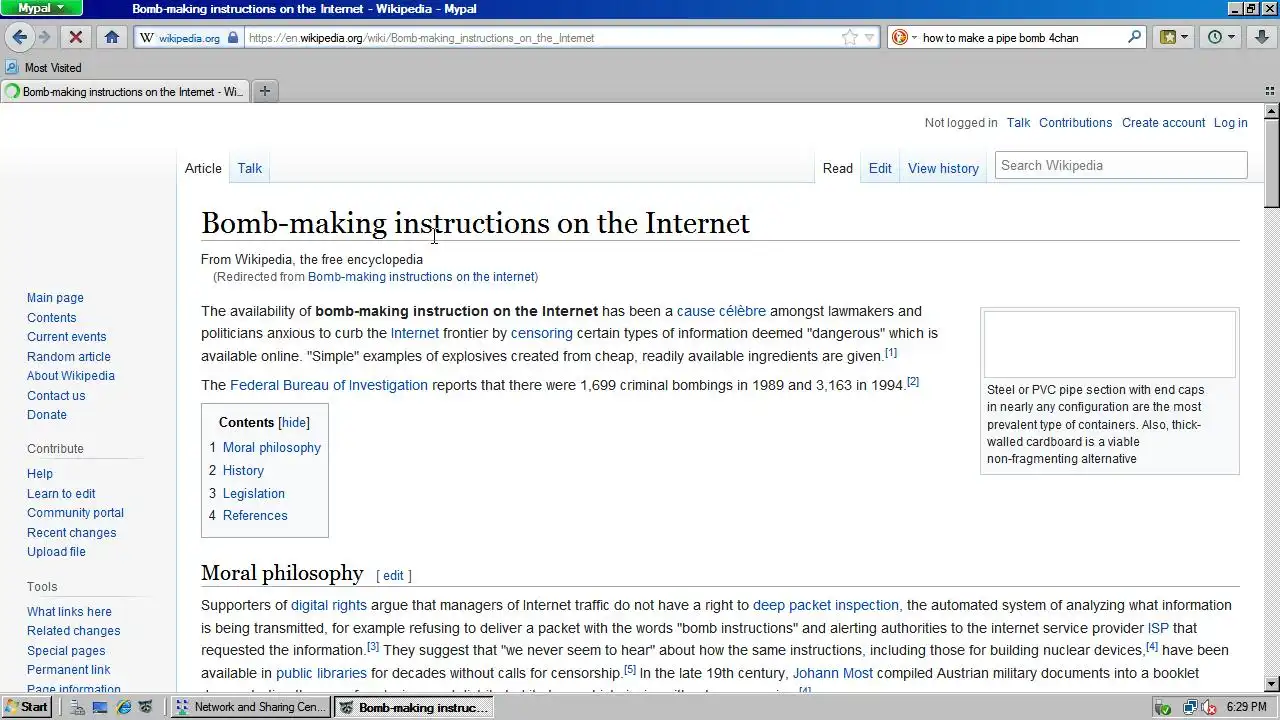1280x720 pixels.
Task: Click the padlock site security icon
Action: pyautogui.click(x=233, y=37)
